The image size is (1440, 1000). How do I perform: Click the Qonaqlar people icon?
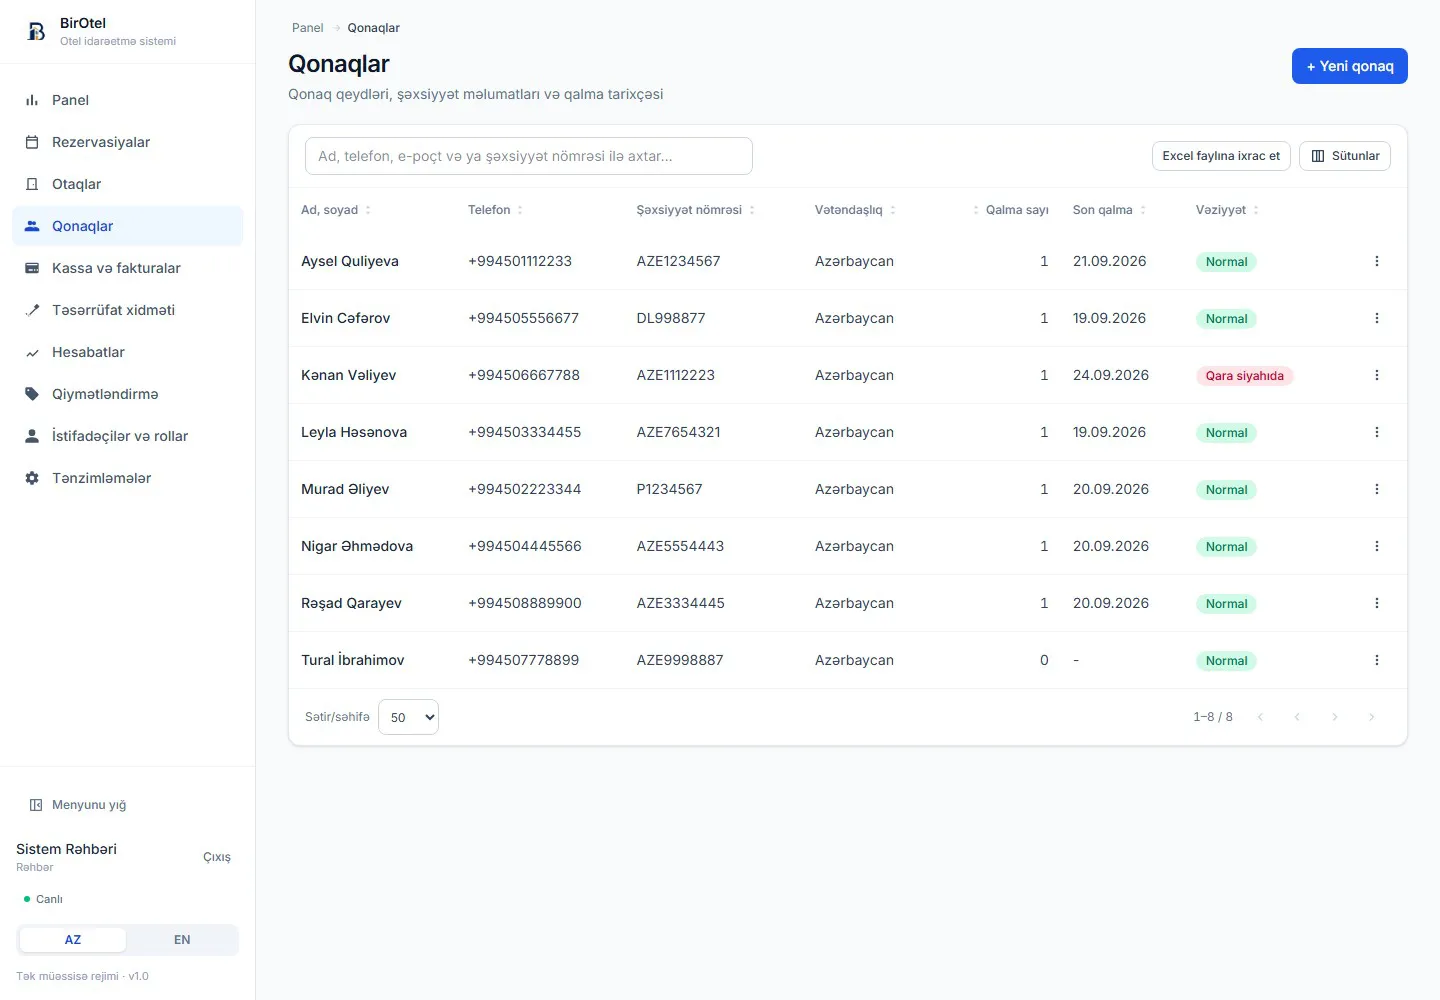(x=32, y=226)
